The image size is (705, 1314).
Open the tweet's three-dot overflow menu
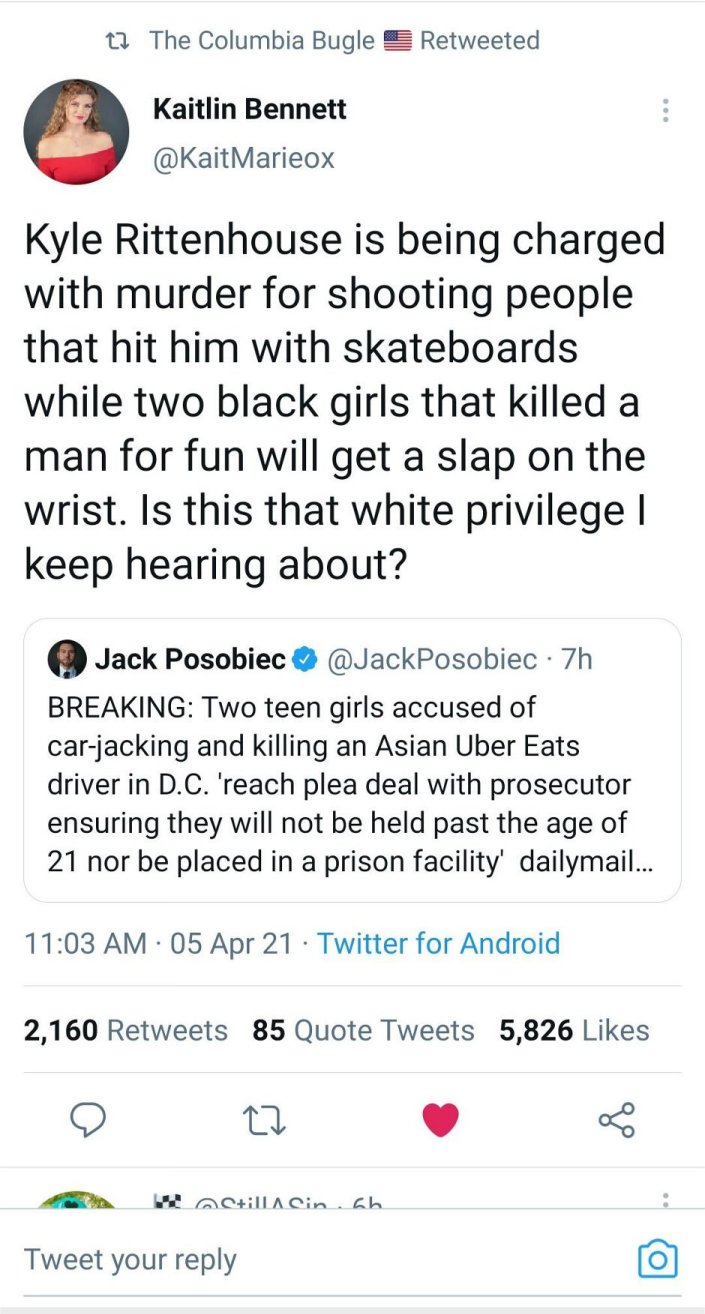click(665, 111)
